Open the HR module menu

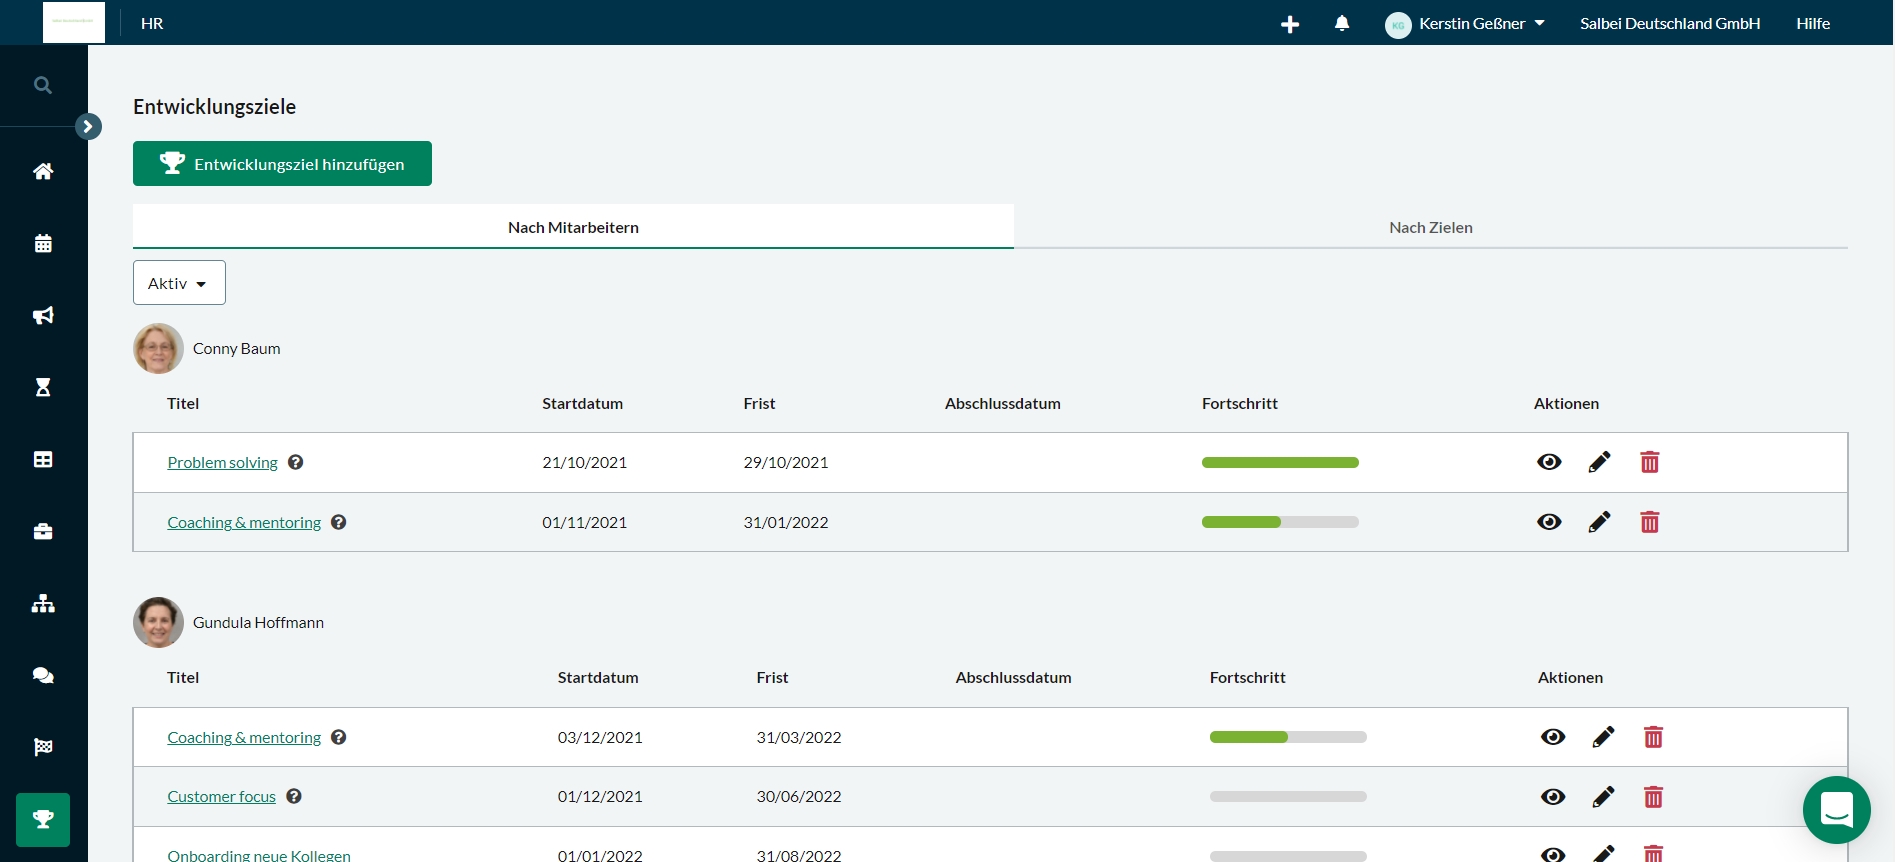[x=152, y=24]
